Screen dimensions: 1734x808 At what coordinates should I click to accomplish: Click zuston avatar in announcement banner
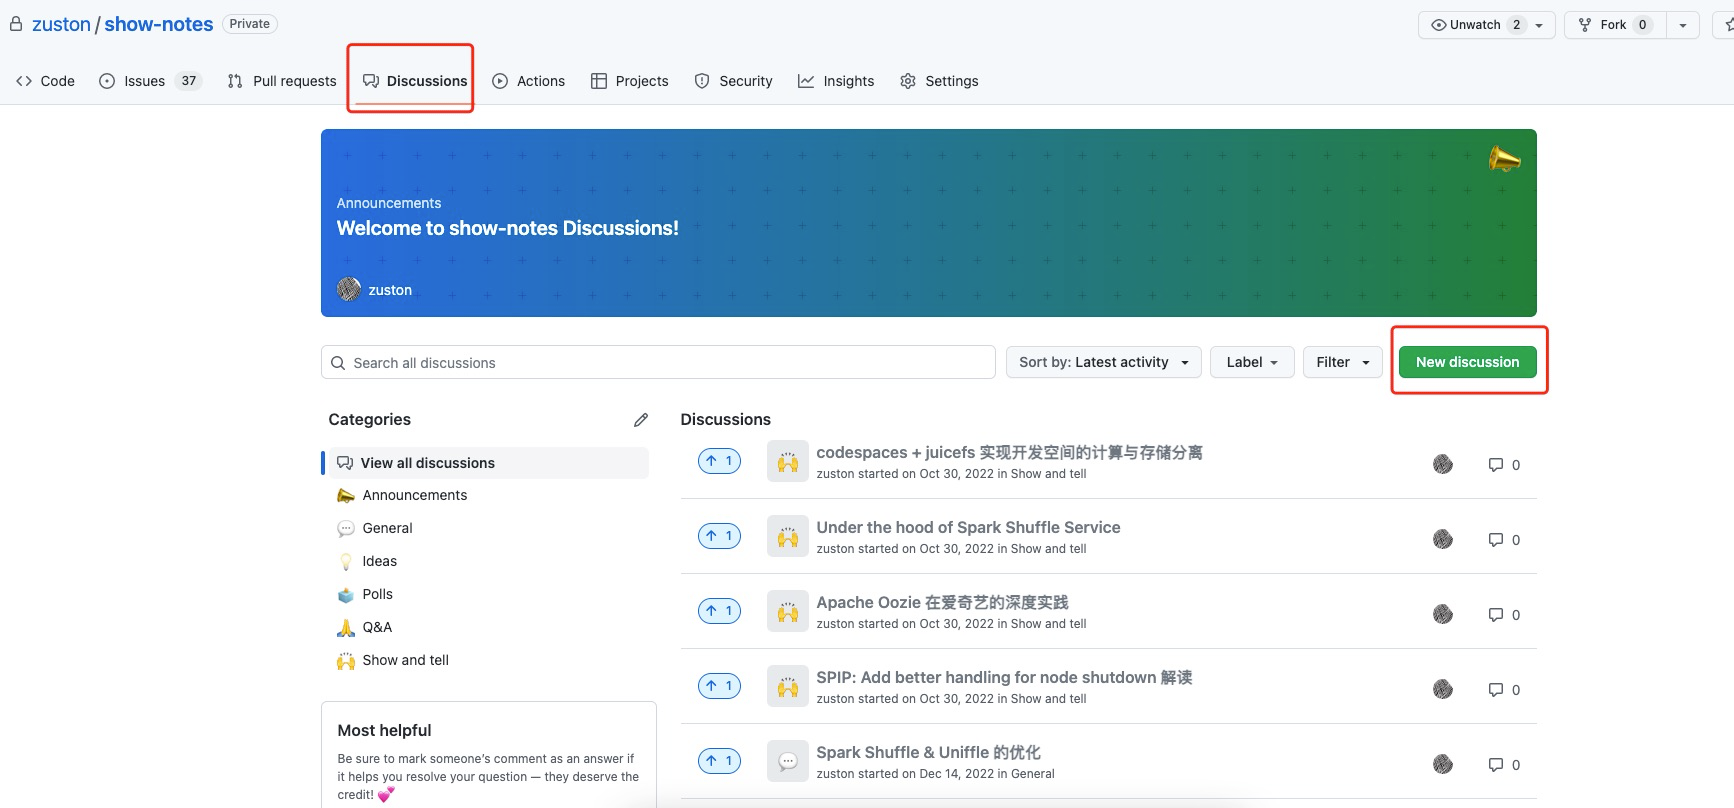[349, 290]
